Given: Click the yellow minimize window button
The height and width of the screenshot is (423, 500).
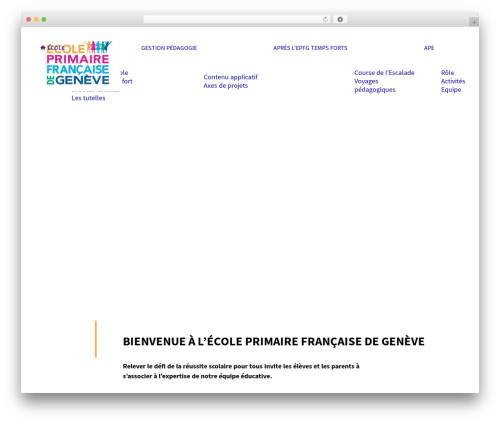Looking at the screenshot, I should click(36, 19).
